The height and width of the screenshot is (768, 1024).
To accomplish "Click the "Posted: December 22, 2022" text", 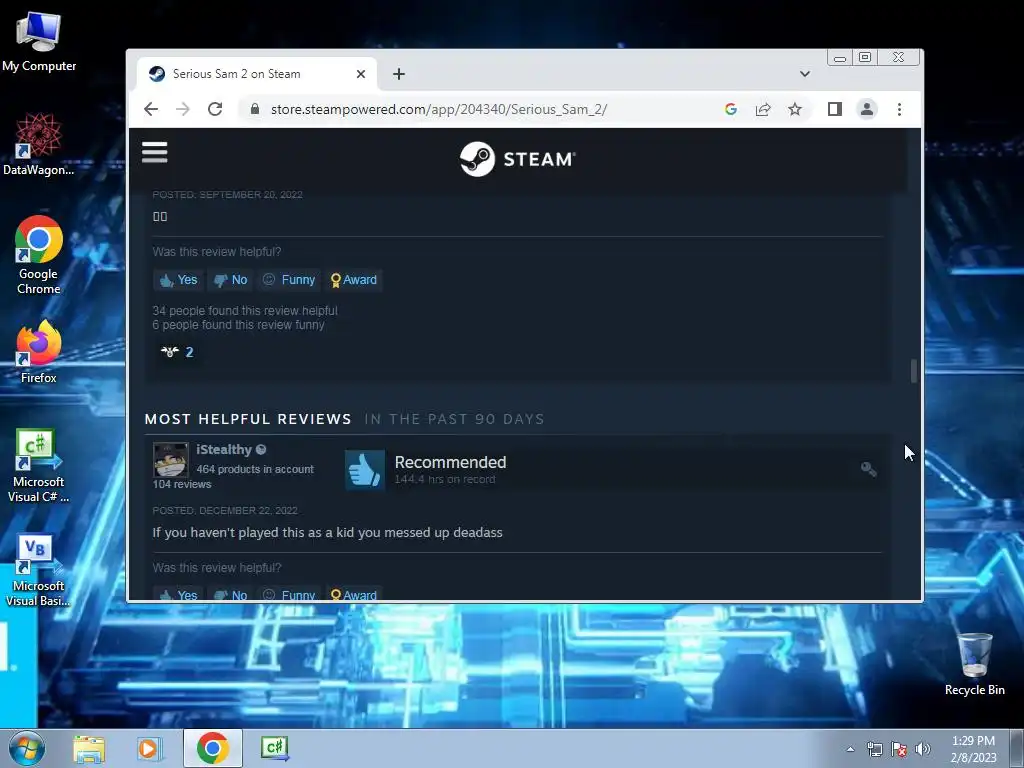I will pyautogui.click(x=225, y=510).
